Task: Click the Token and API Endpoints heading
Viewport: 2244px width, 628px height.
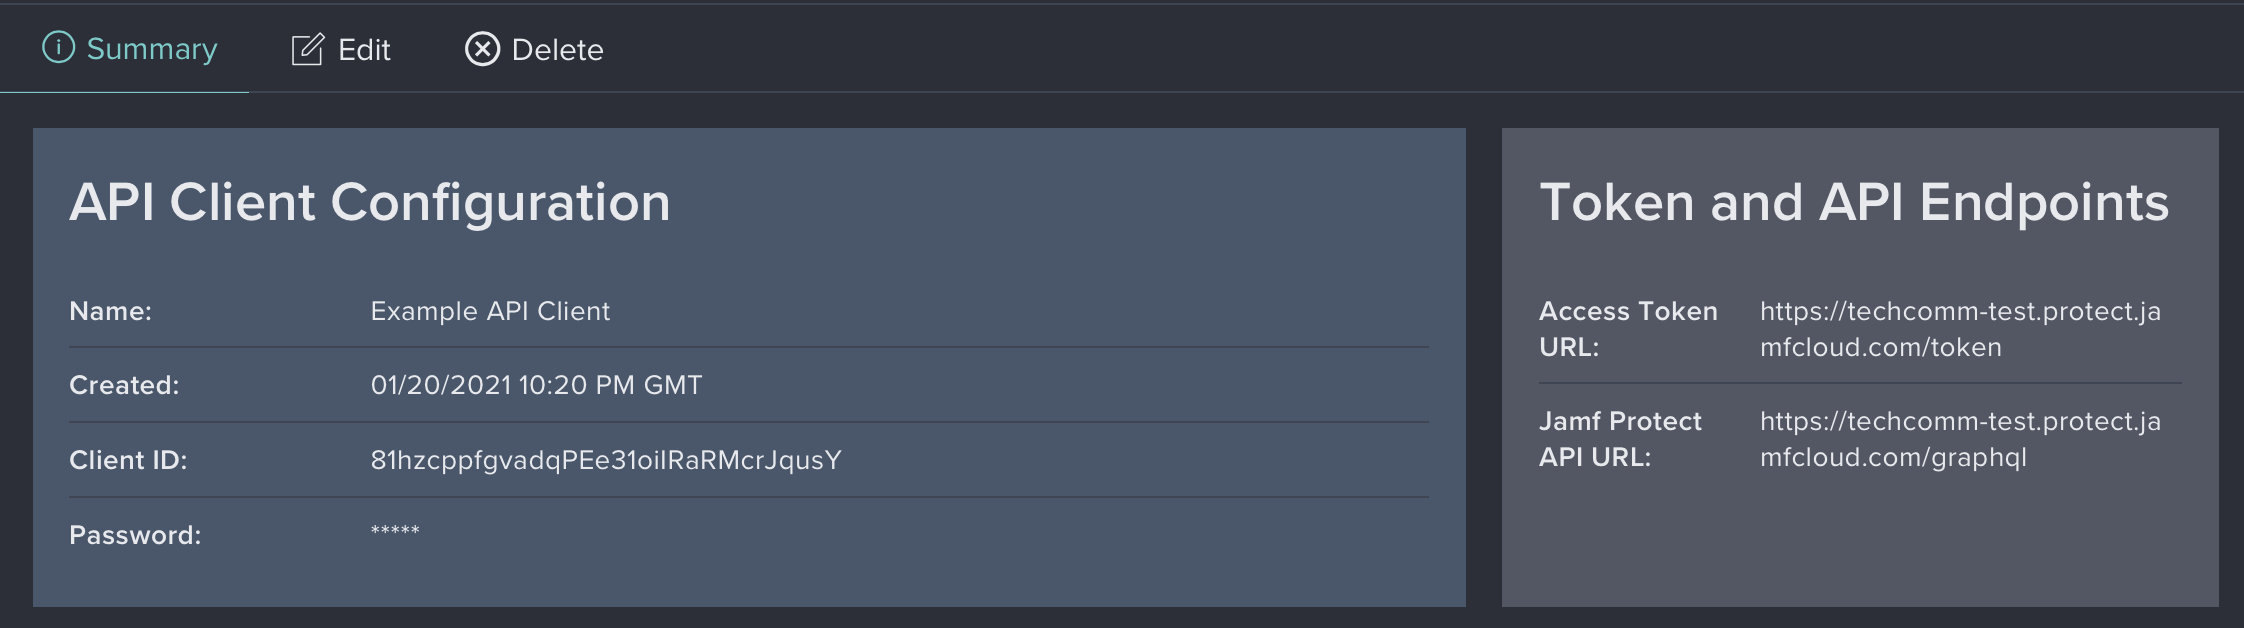Action: click(1854, 203)
